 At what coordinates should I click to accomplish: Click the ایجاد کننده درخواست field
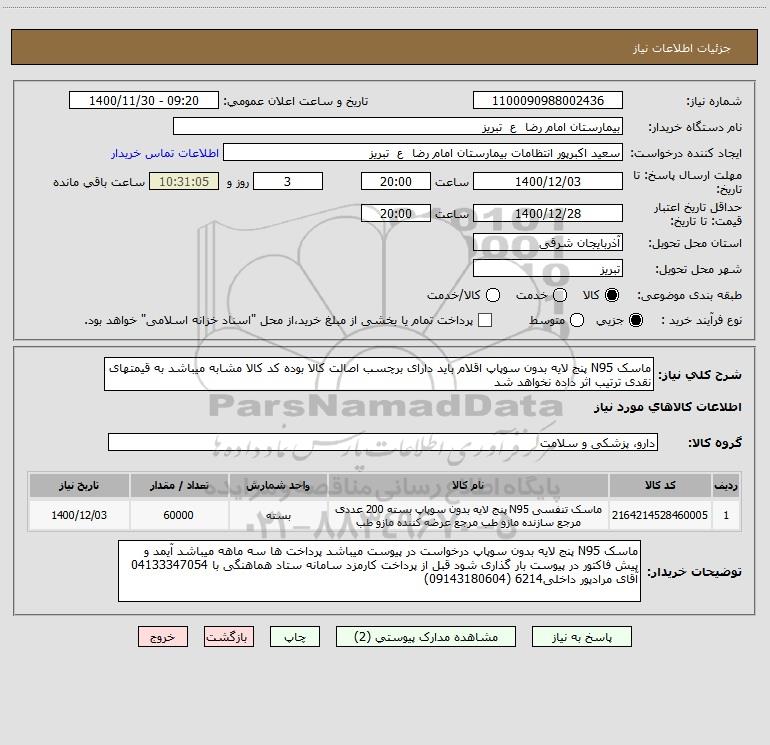(x=423, y=153)
